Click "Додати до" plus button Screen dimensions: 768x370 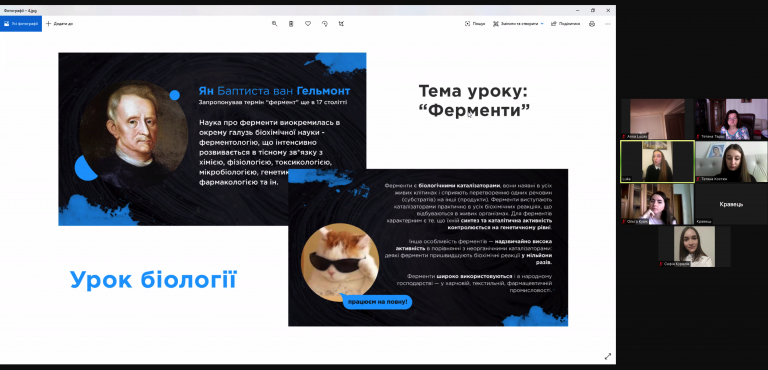click(x=59, y=24)
